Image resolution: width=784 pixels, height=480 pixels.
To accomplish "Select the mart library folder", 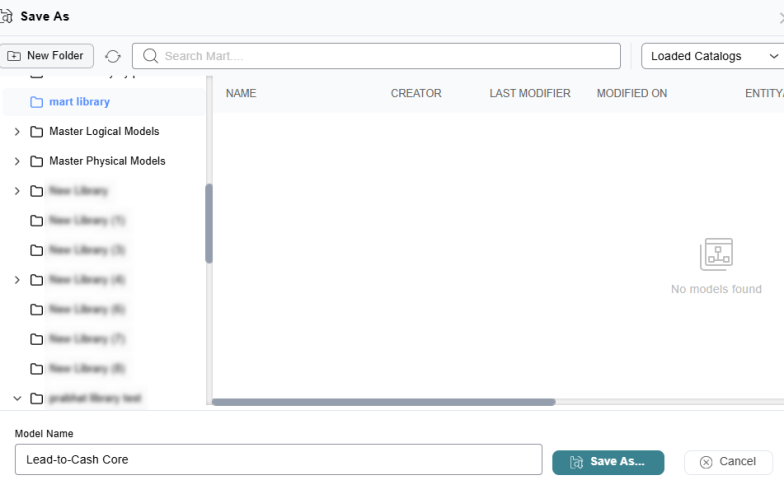I will tap(104, 102).
